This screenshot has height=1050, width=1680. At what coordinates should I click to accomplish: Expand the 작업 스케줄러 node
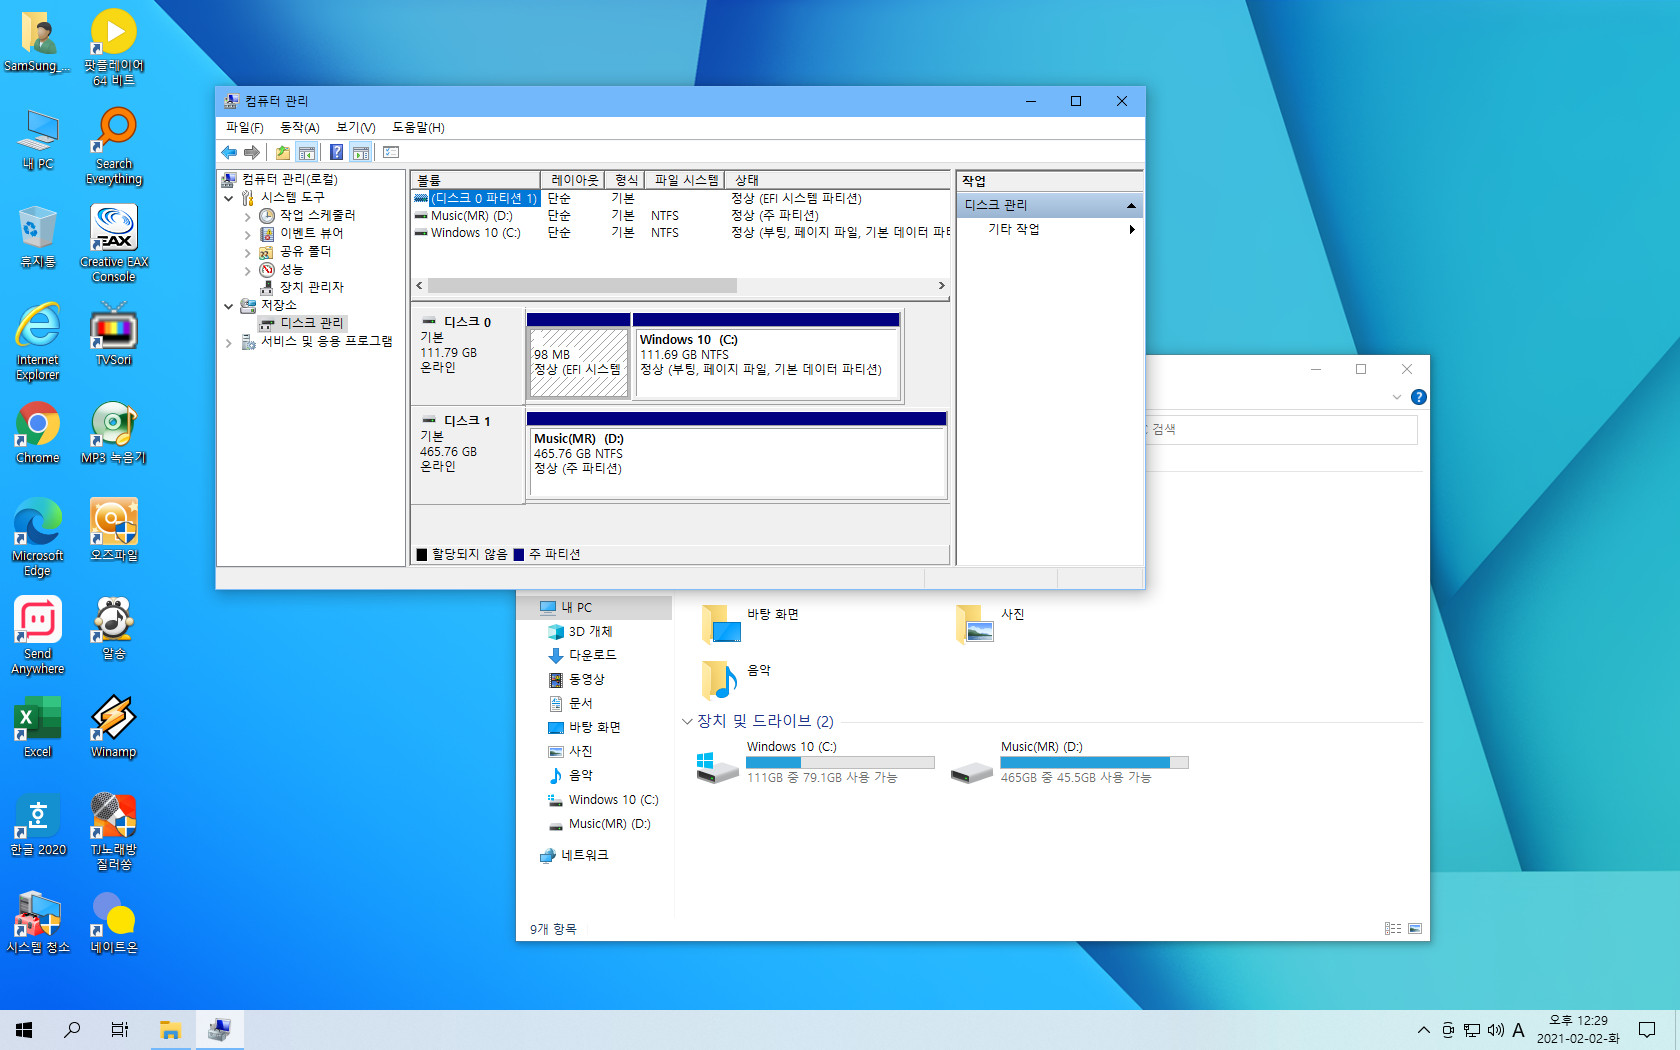tap(247, 216)
